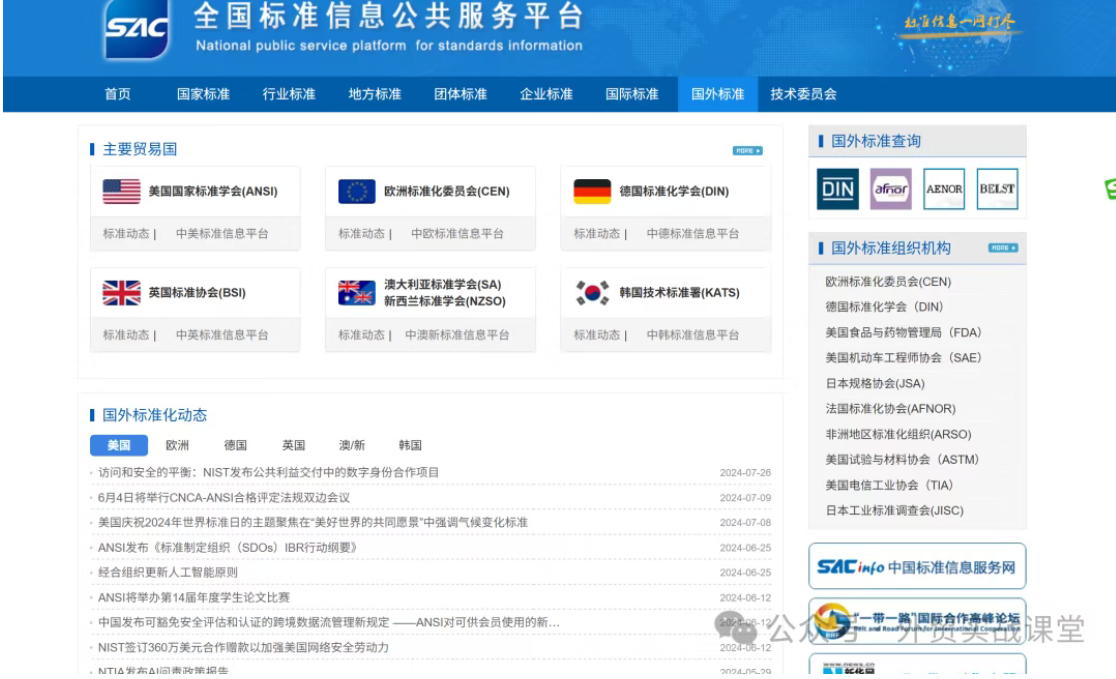Select the 韩国 news tab
The image size is (1116, 679).
tap(410, 445)
